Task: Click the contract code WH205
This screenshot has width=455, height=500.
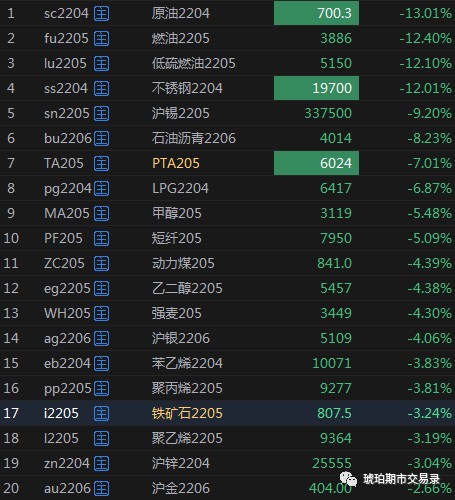Action: [67, 313]
